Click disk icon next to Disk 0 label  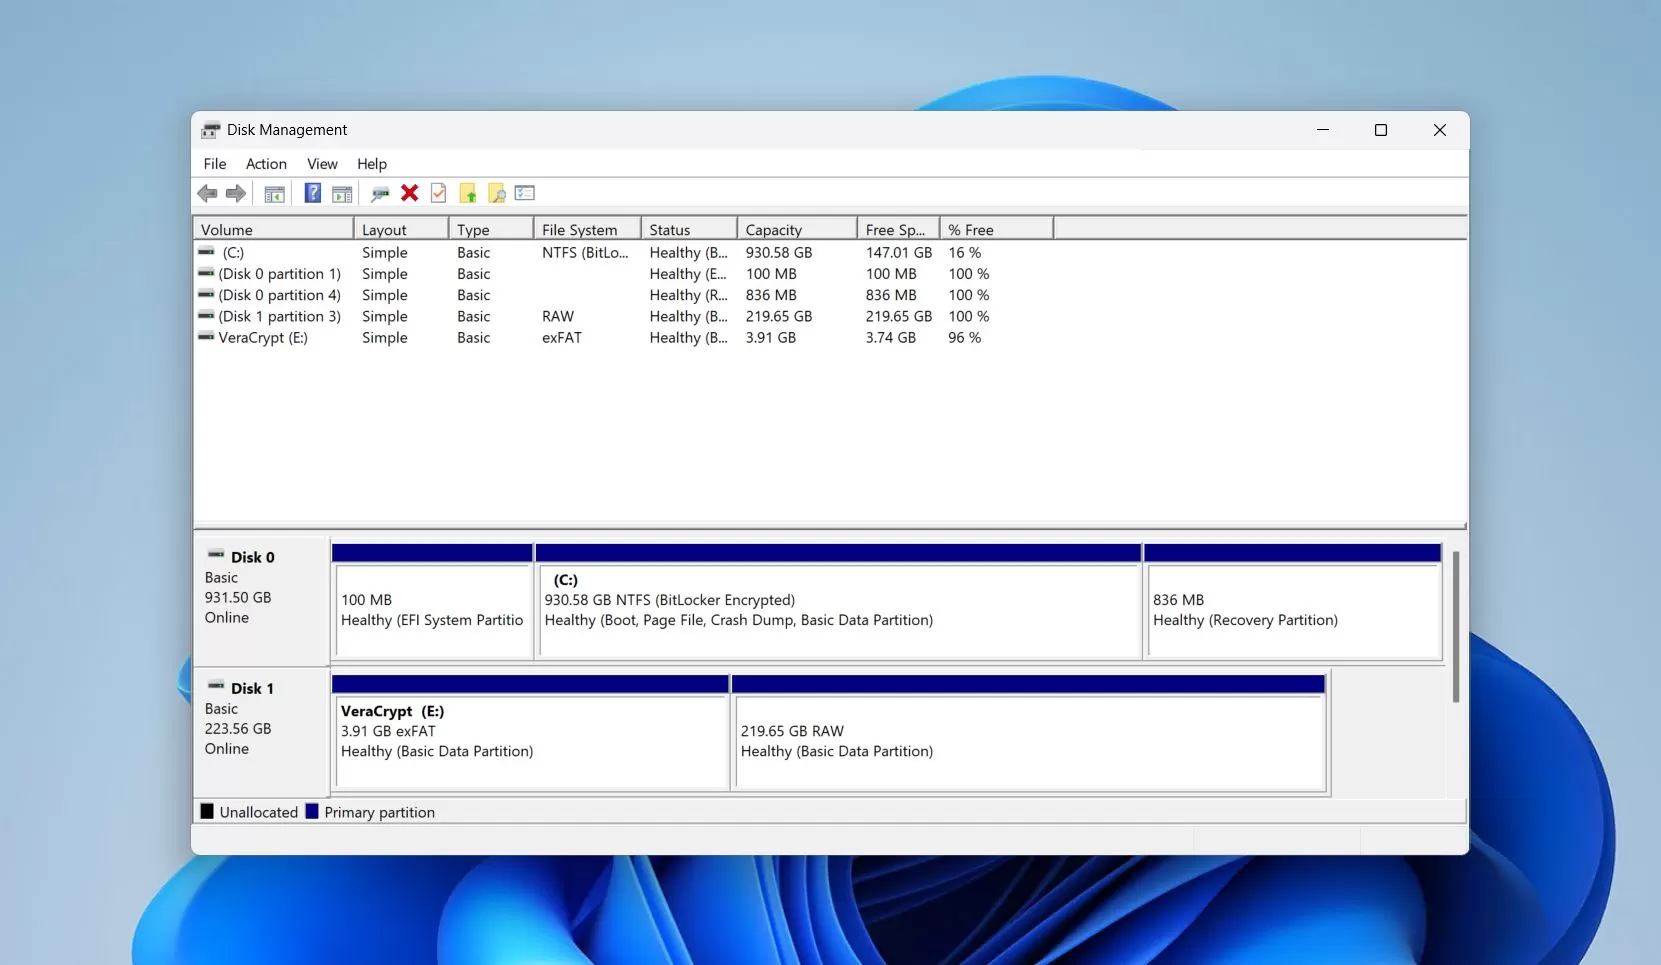point(216,555)
